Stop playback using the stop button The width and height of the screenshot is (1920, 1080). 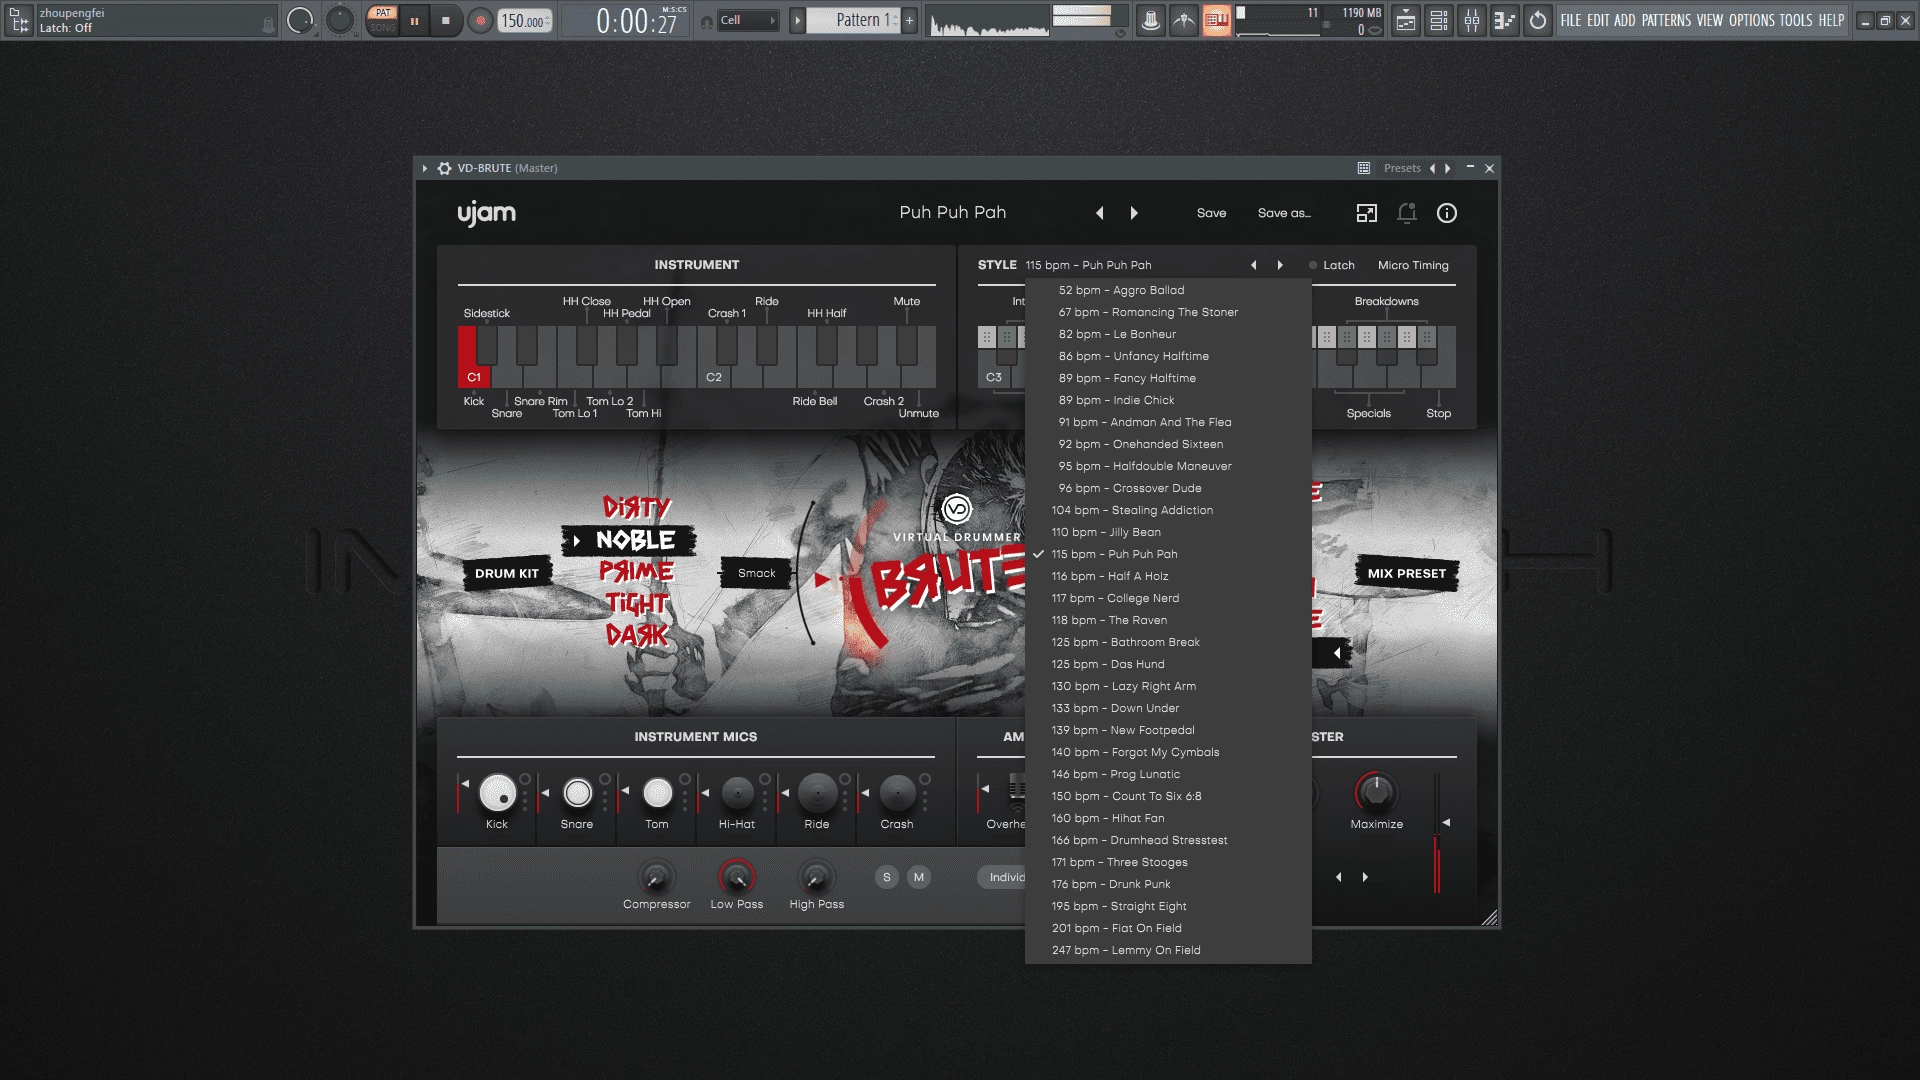click(446, 20)
